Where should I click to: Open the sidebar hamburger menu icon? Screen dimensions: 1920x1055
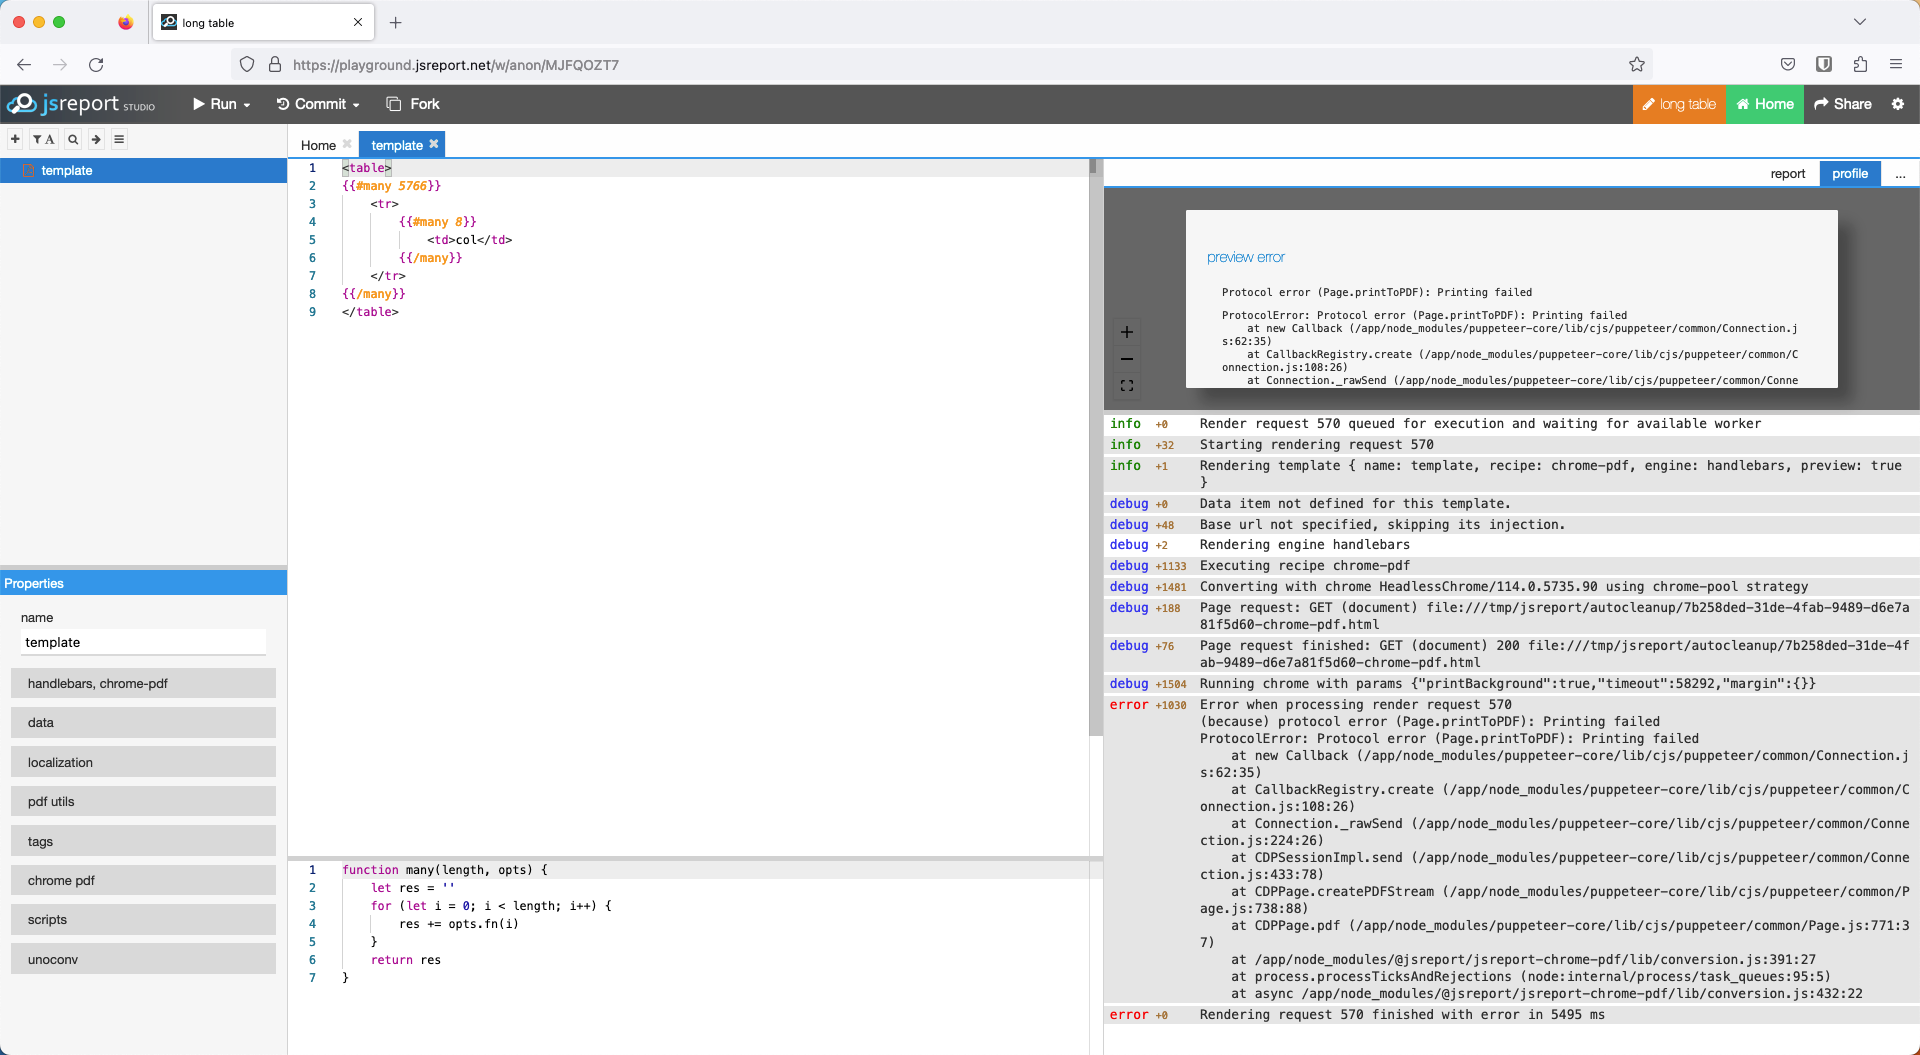[x=119, y=139]
